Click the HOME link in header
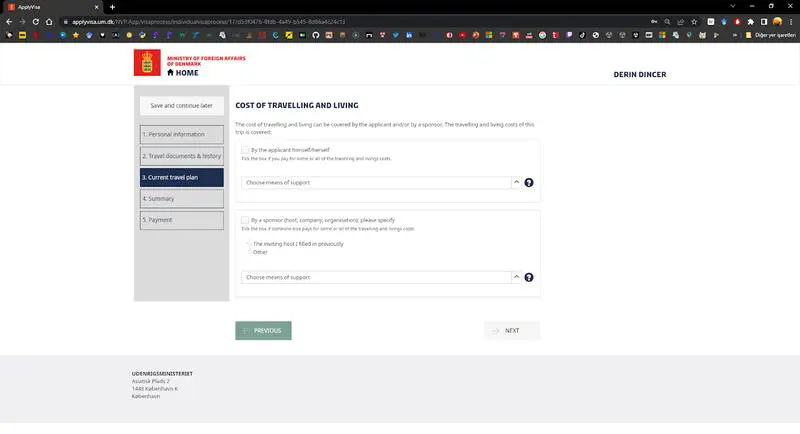The width and height of the screenshot is (800, 434). (183, 72)
